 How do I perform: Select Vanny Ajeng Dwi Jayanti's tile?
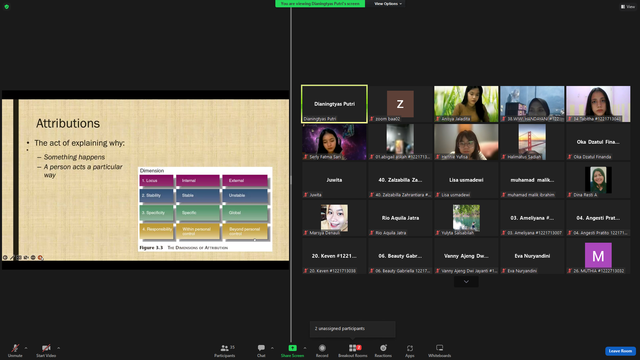click(466, 256)
